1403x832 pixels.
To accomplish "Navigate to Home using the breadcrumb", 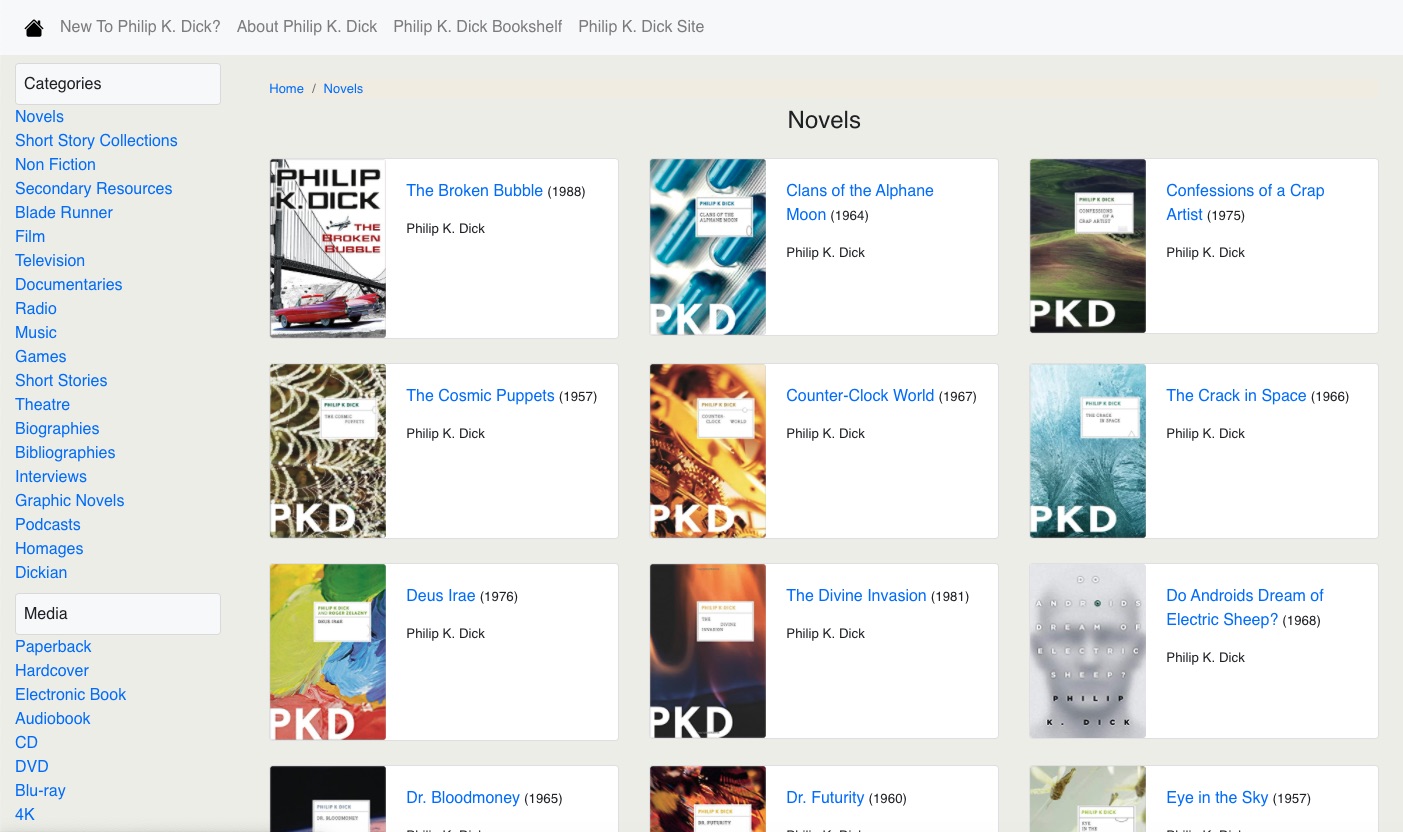I will (x=286, y=88).
